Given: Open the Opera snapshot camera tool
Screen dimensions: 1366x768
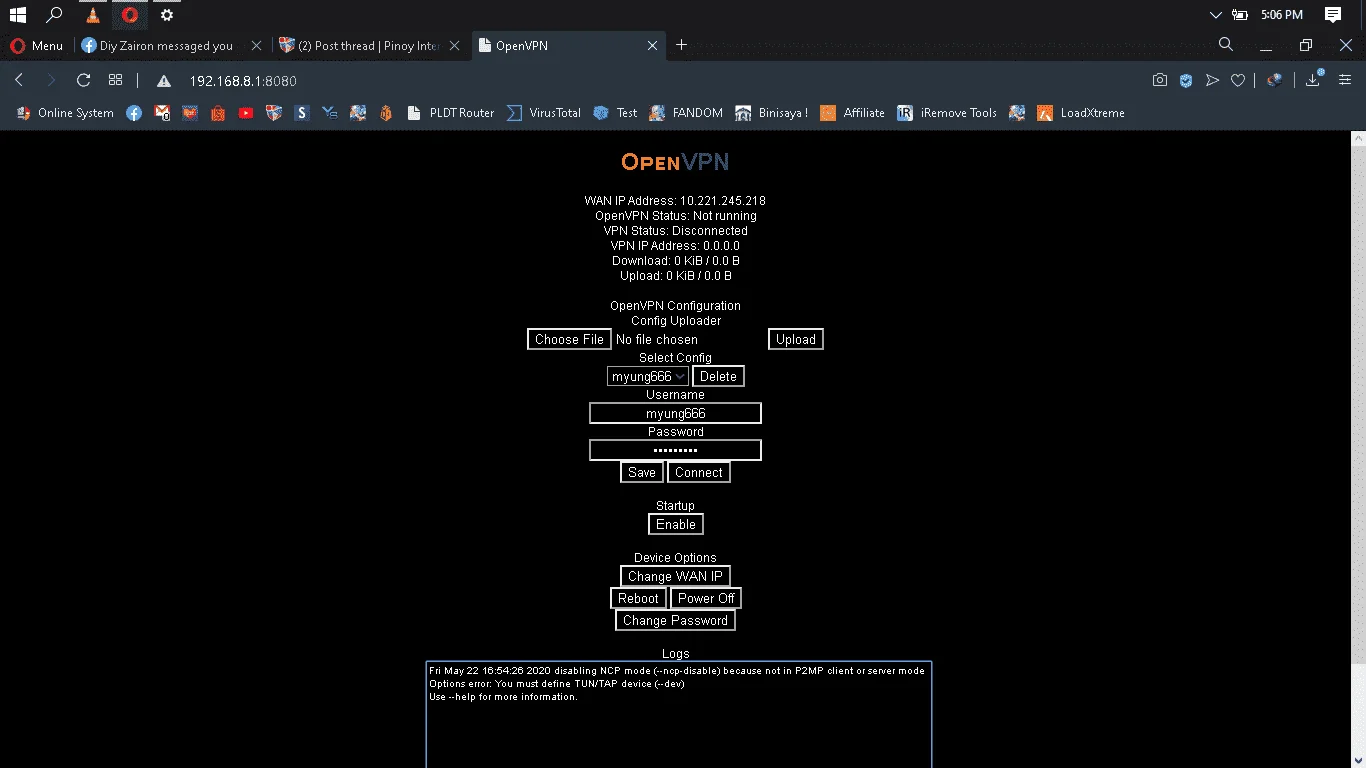Looking at the screenshot, I should click(x=1160, y=80).
